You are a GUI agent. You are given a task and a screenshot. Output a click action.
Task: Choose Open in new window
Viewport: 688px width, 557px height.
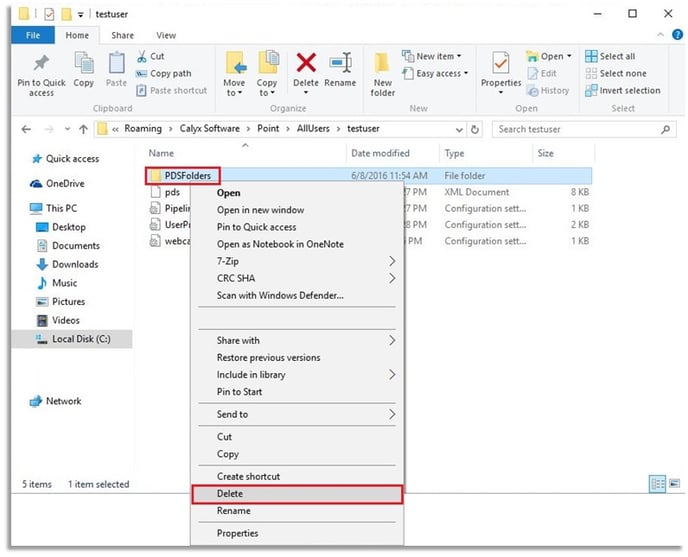coord(297,210)
